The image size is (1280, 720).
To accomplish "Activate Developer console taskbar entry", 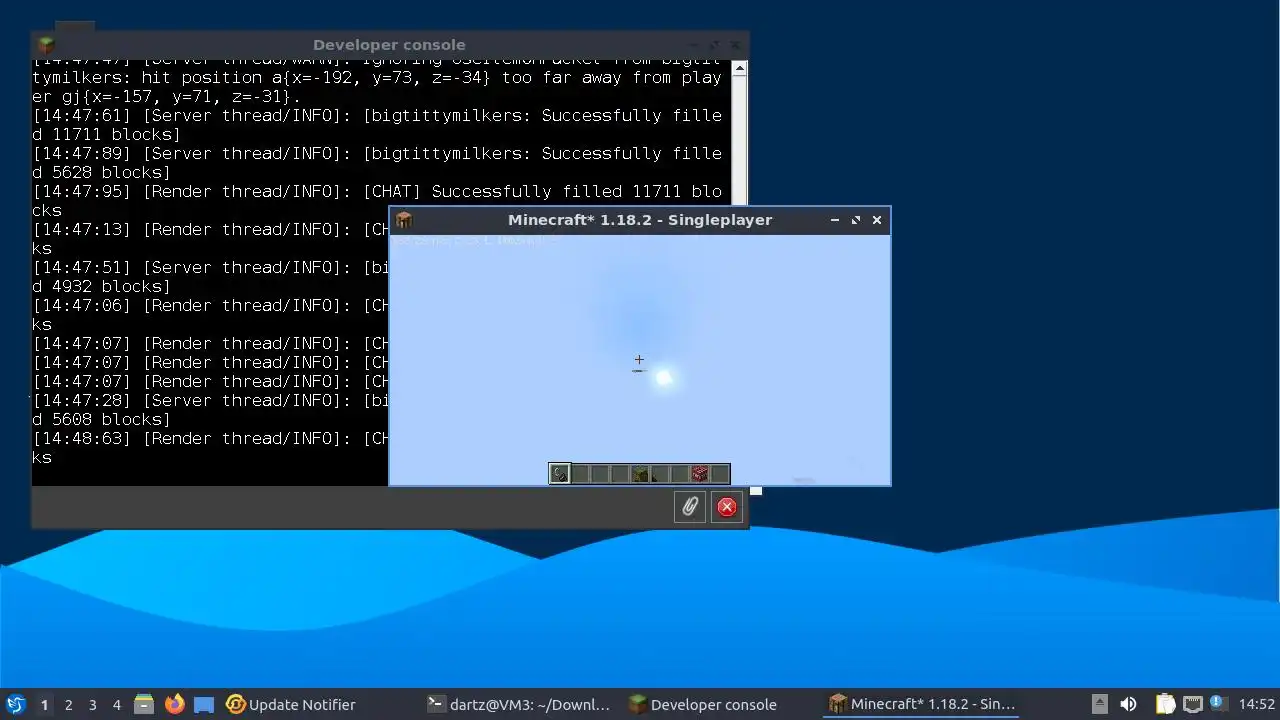I will [702, 704].
